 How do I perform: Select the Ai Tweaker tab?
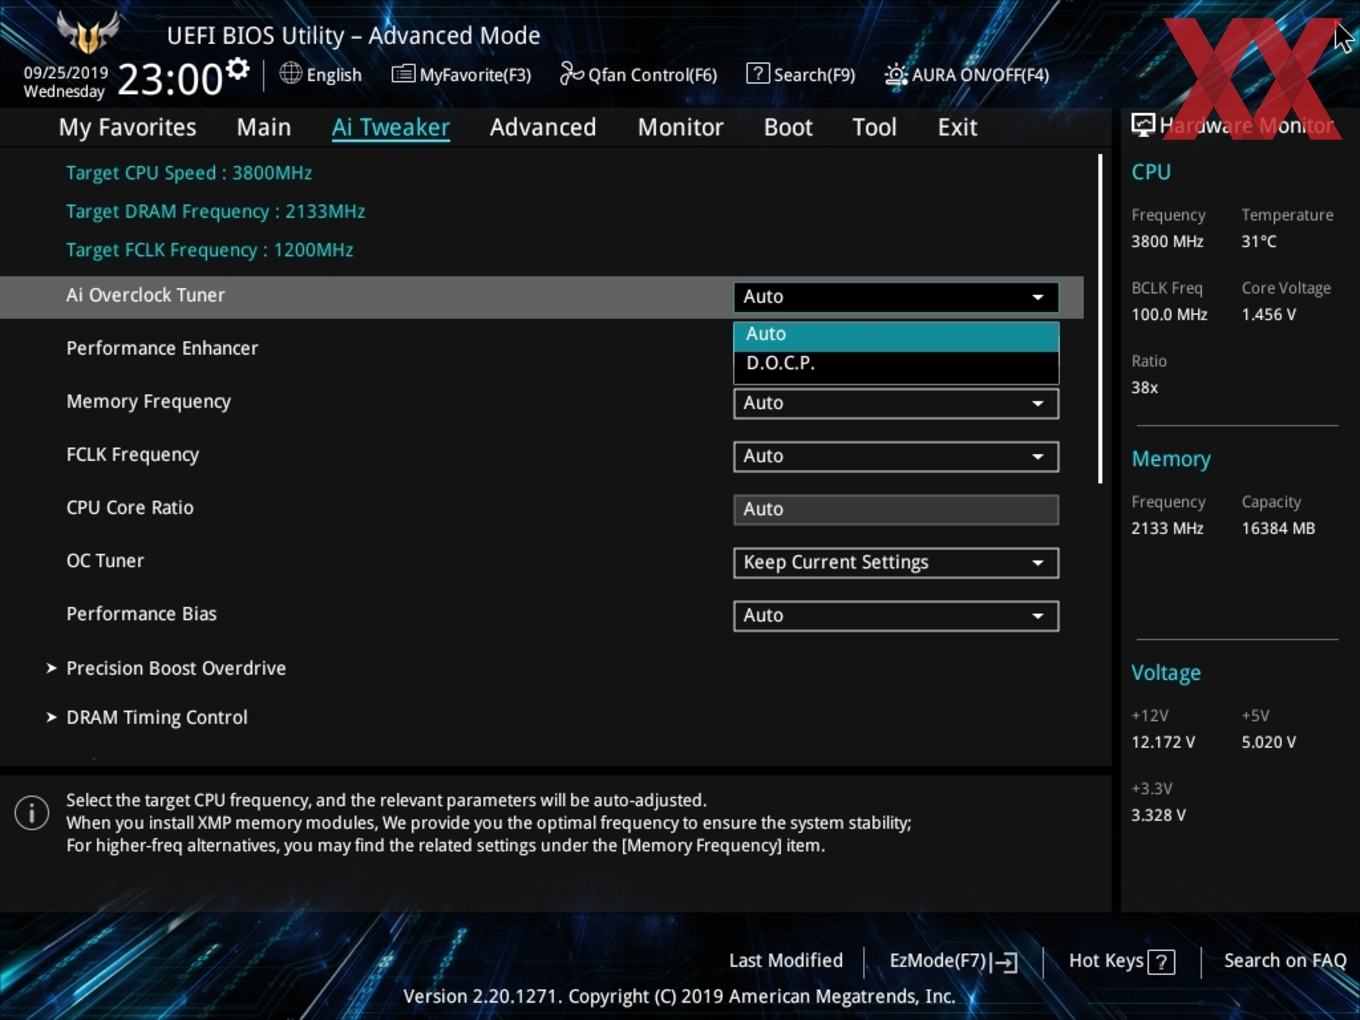(391, 127)
